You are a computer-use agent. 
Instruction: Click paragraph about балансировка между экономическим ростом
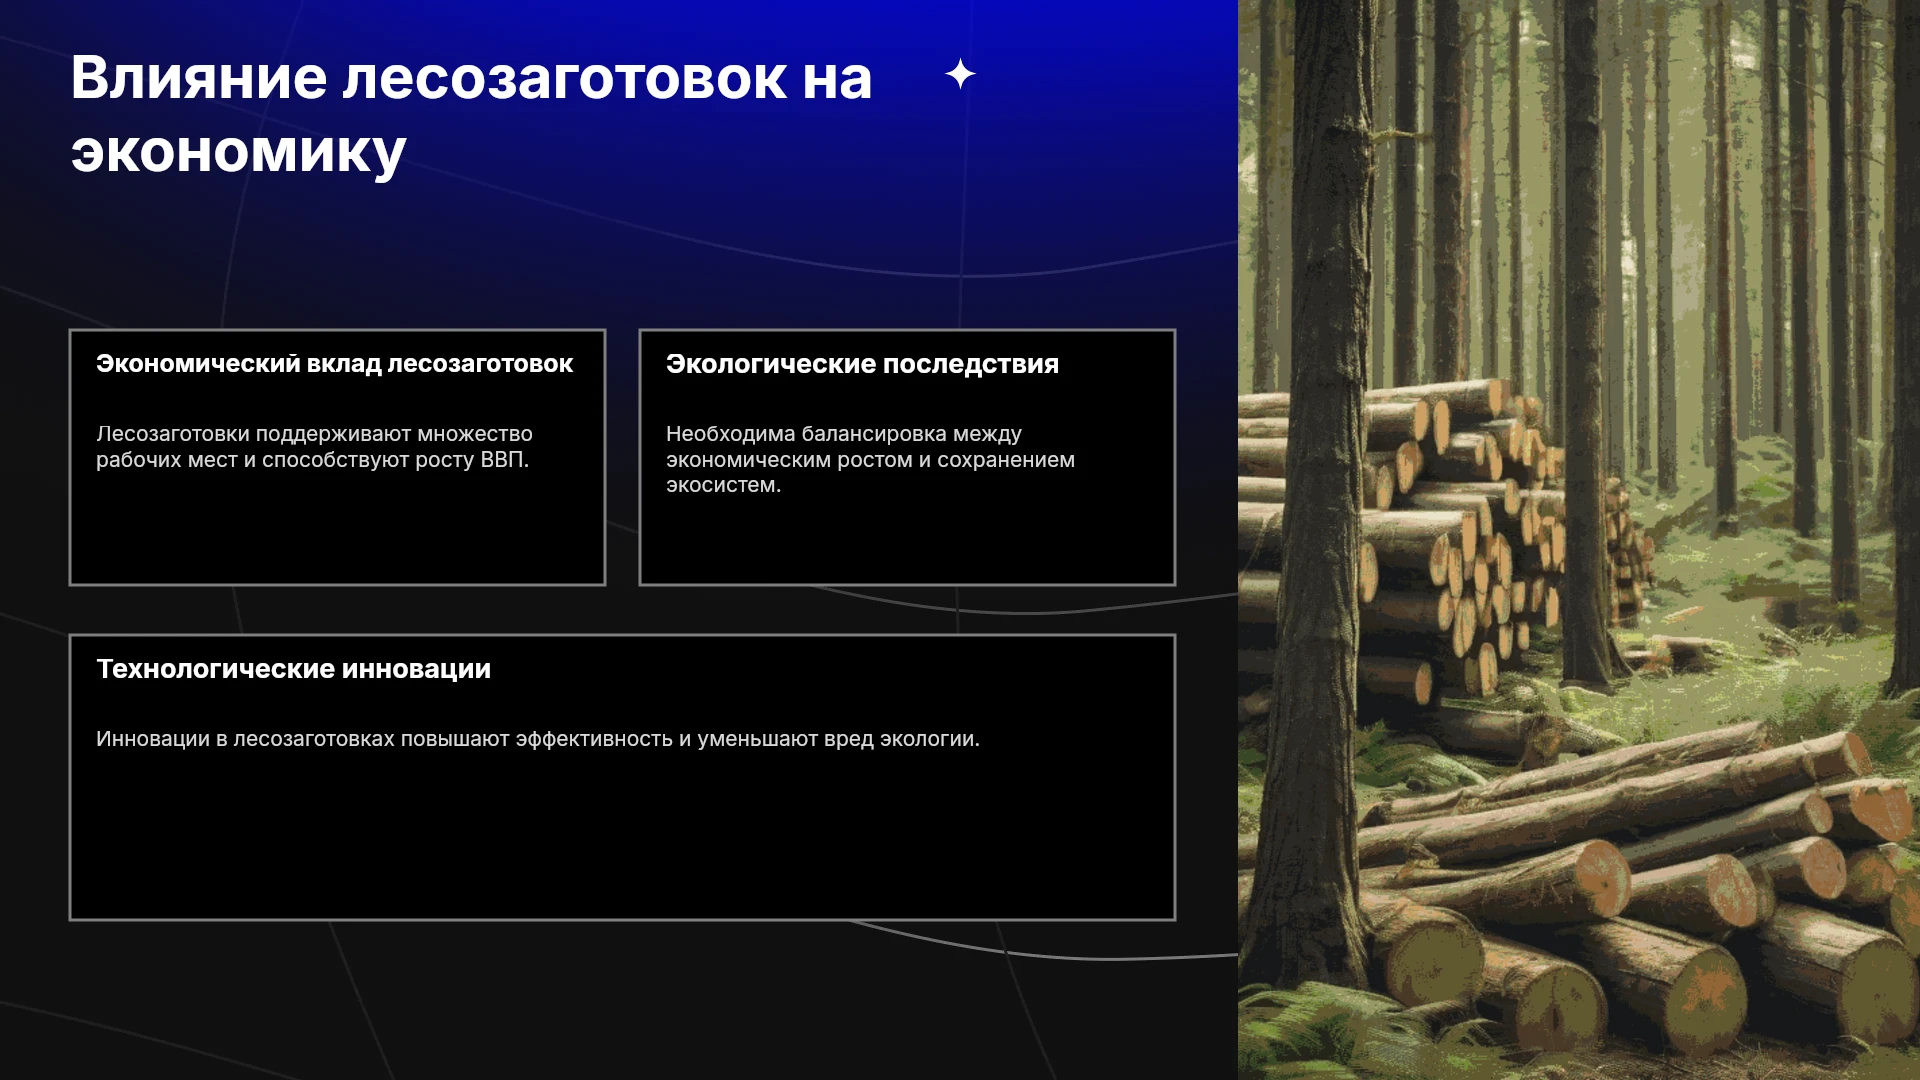[870, 459]
